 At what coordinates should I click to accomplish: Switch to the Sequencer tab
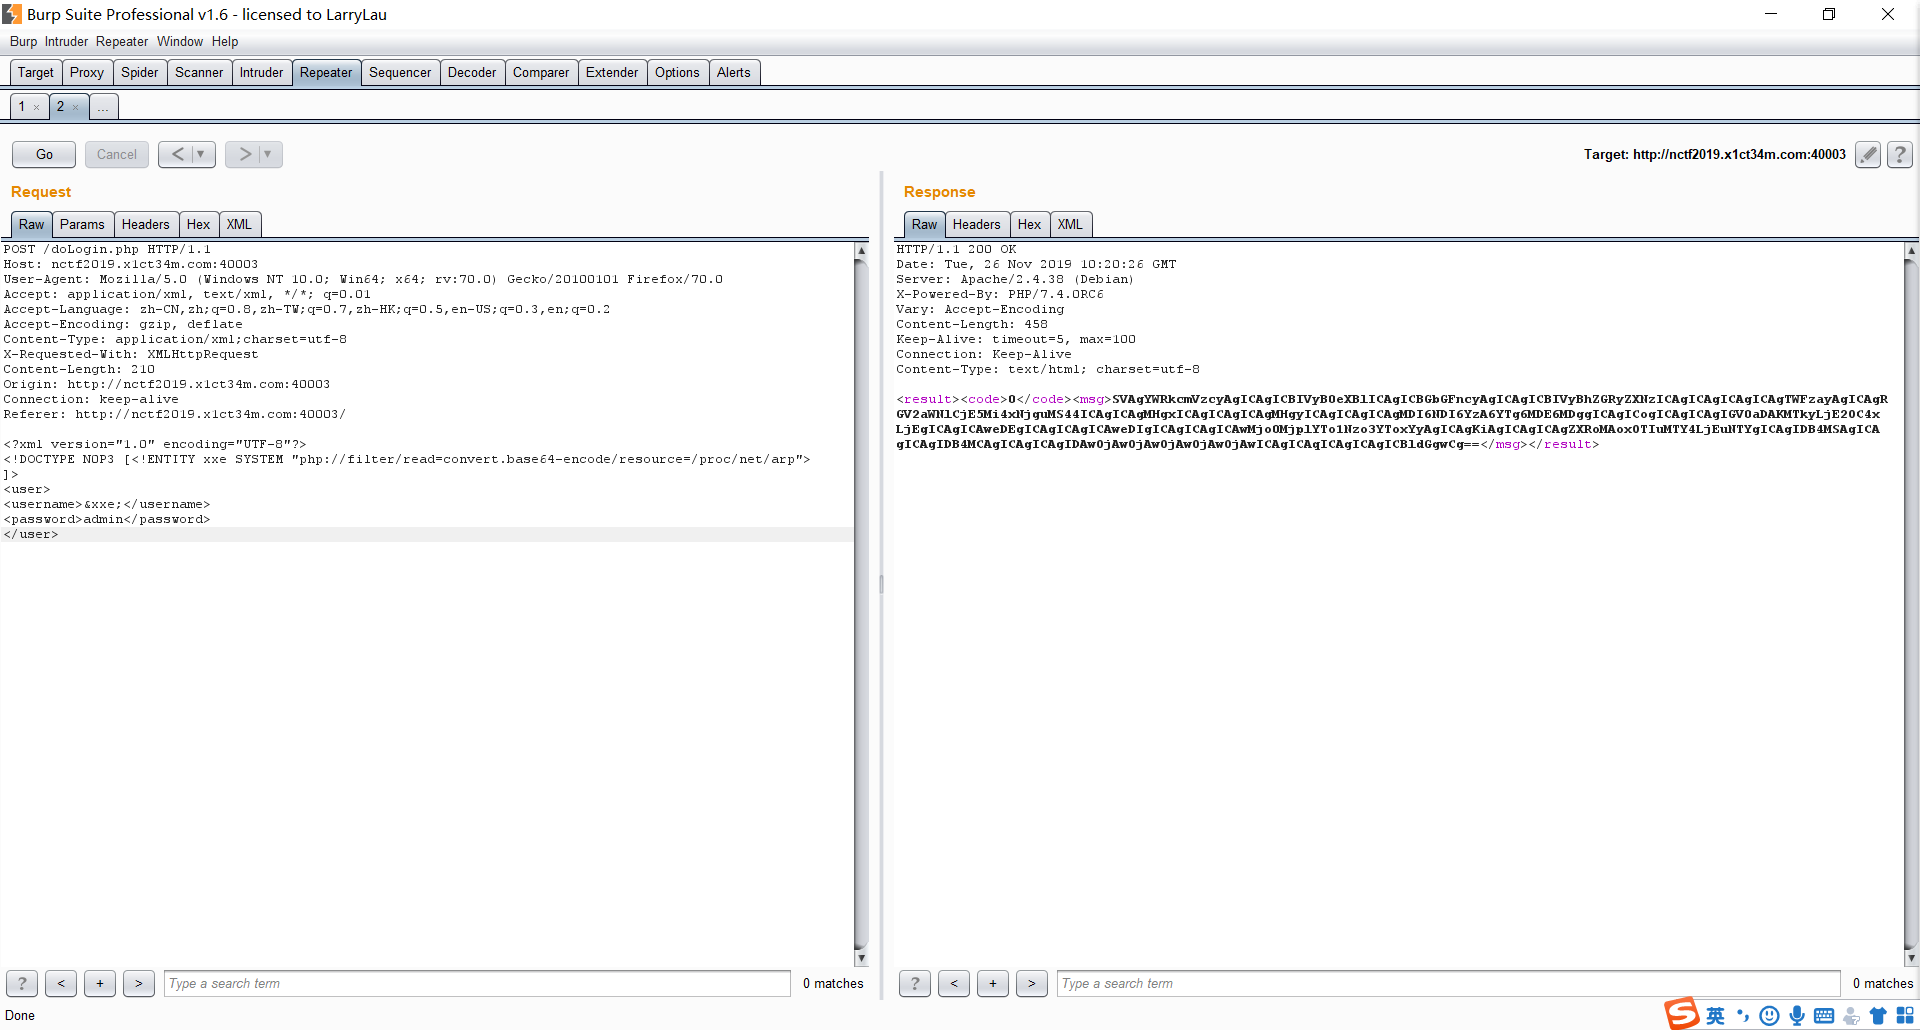tap(400, 72)
